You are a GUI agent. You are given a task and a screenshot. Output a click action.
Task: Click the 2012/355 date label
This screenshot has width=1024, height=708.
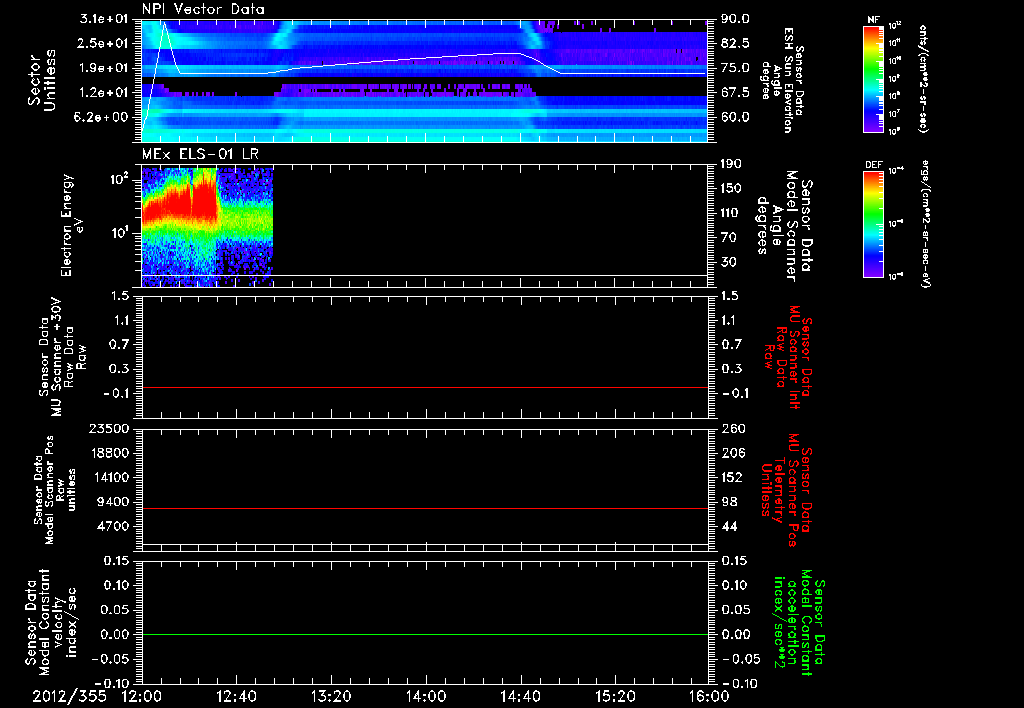tap(69, 696)
